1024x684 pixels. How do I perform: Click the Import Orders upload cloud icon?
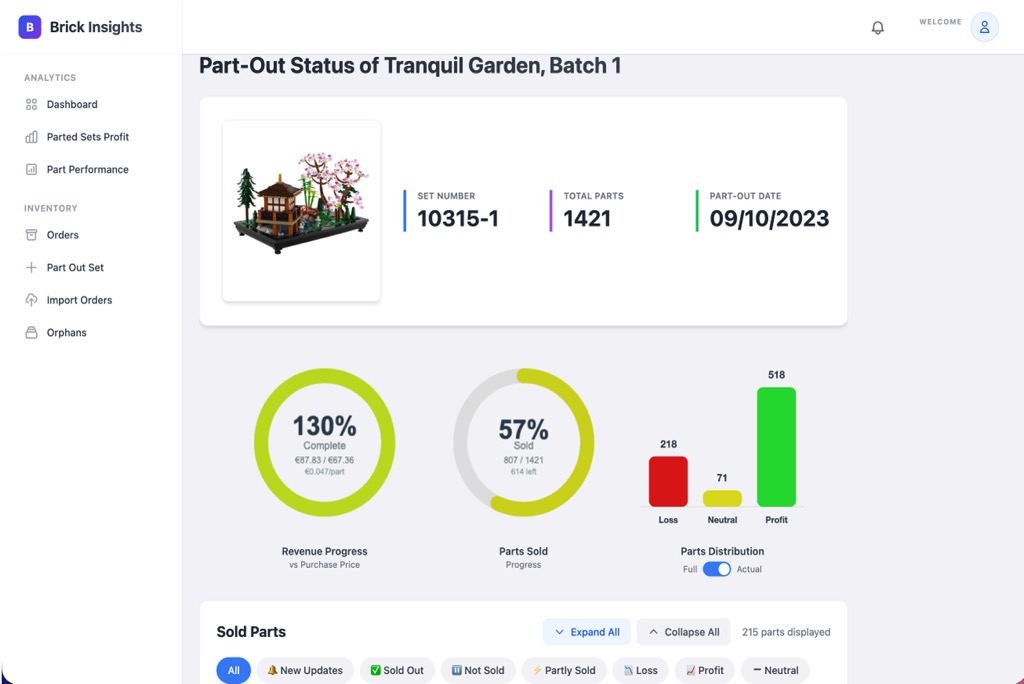(31, 300)
